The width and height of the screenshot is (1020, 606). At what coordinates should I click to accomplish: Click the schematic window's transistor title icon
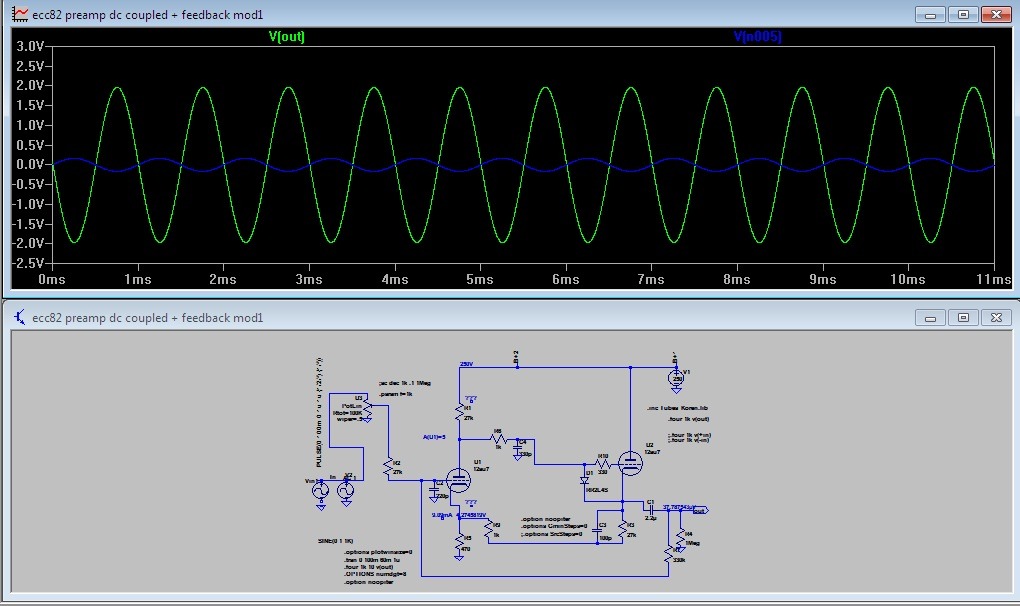[20, 317]
